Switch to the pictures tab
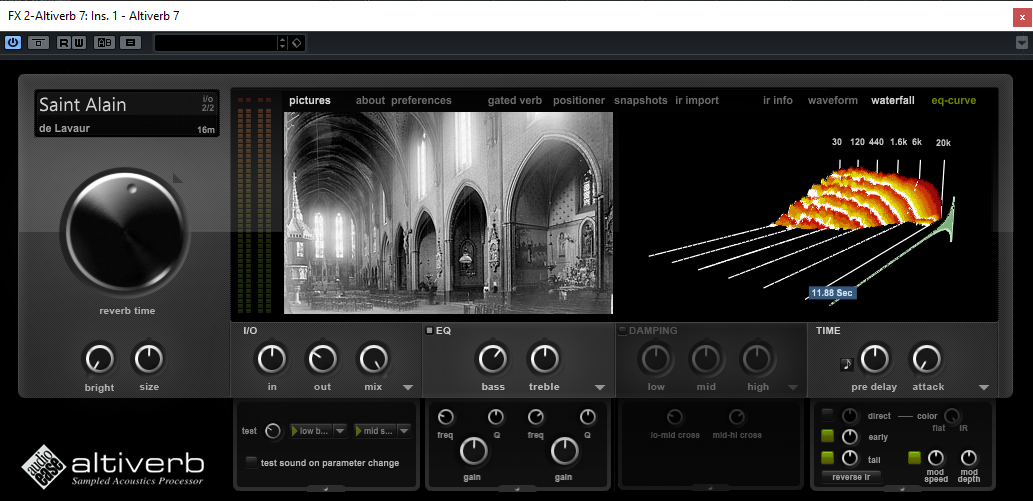The image size is (1033, 501). 310,101
